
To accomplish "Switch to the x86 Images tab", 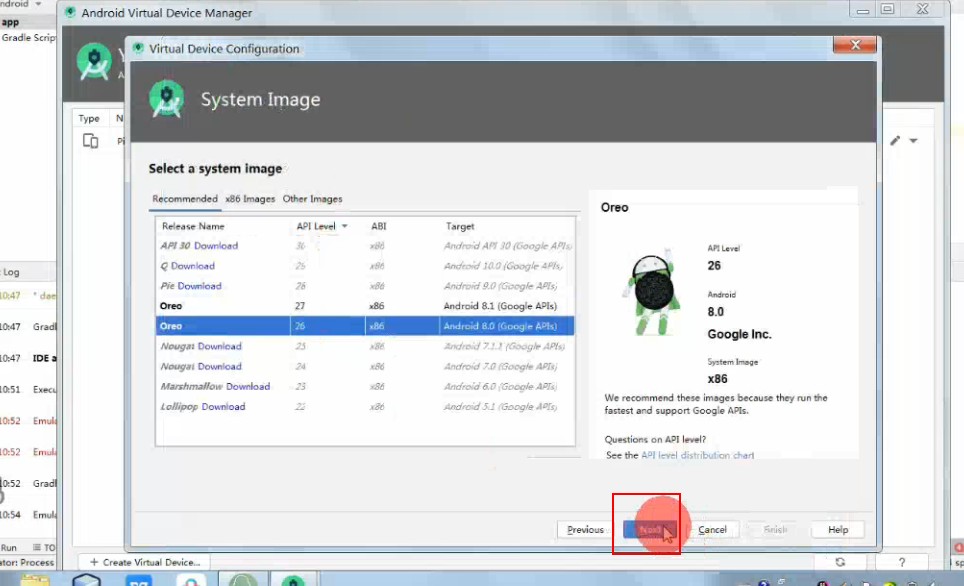I will click(250, 199).
